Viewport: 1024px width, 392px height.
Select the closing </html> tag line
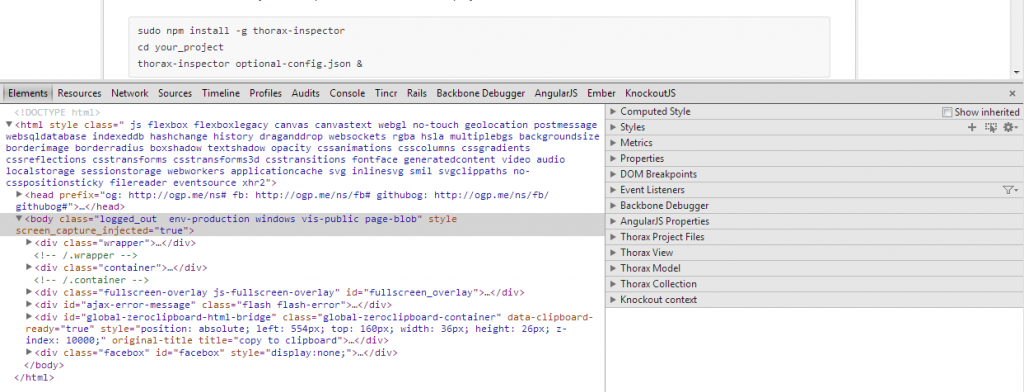click(34, 378)
